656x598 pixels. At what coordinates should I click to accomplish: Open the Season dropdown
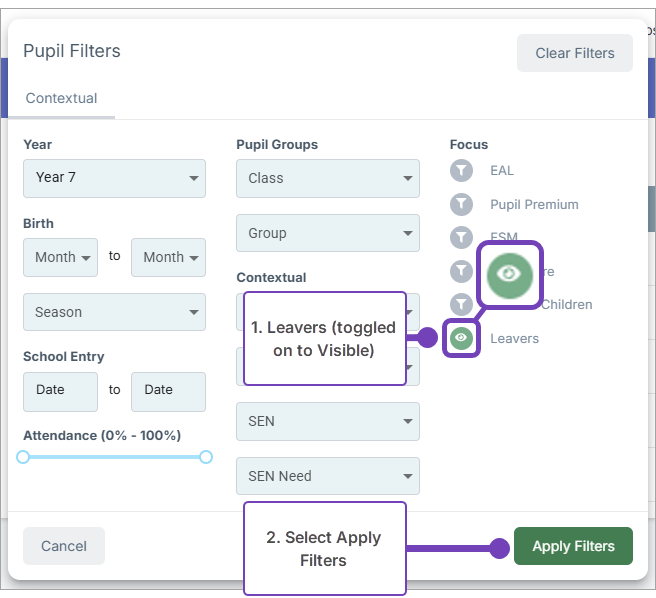tap(114, 312)
